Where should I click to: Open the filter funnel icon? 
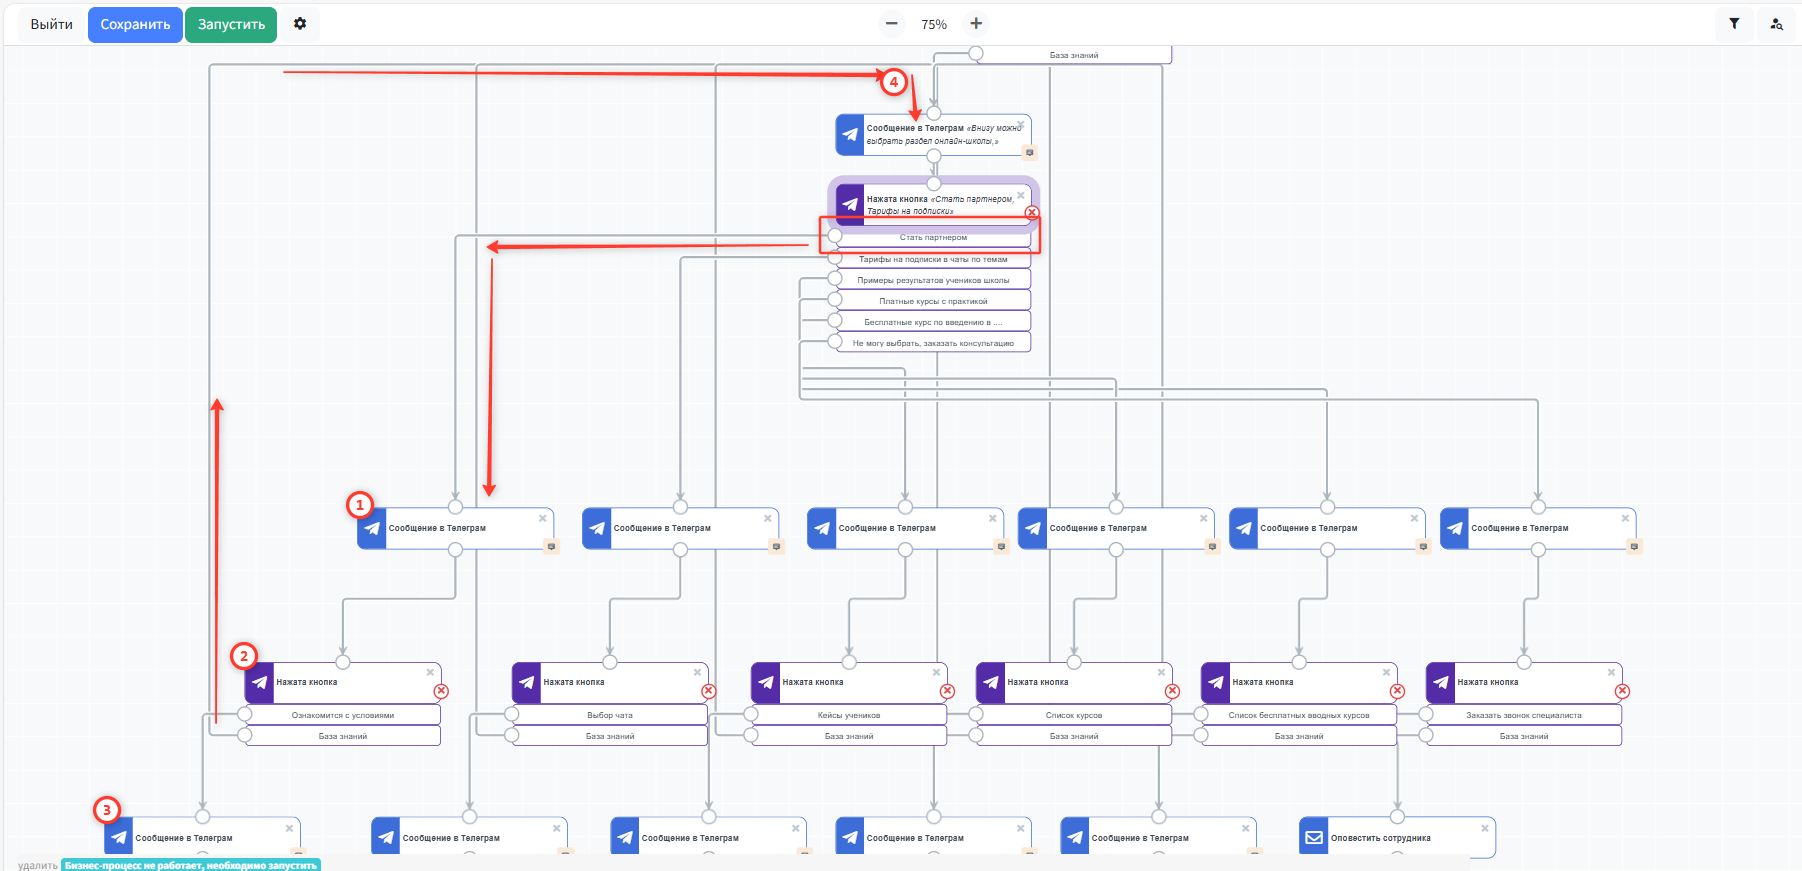pyautogui.click(x=1734, y=24)
